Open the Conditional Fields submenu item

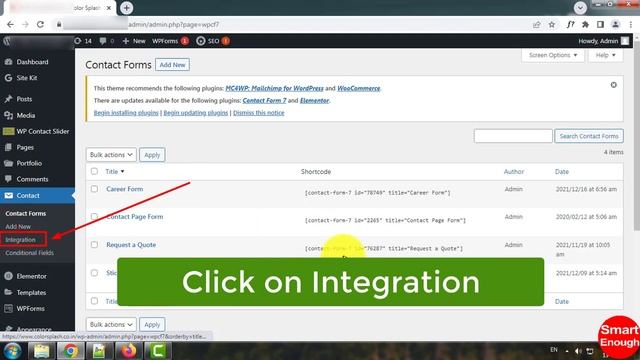click(29, 253)
